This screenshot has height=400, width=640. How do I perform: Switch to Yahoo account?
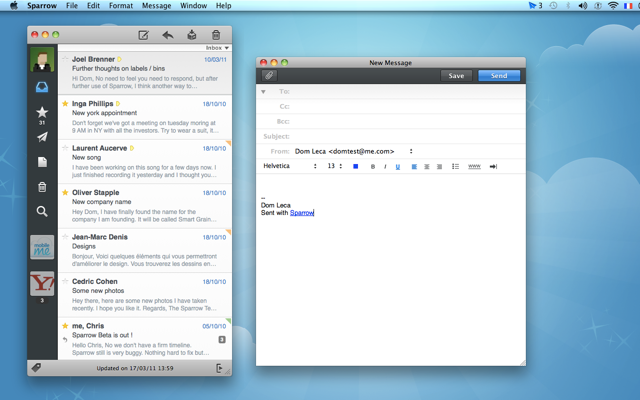click(x=42, y=283)
